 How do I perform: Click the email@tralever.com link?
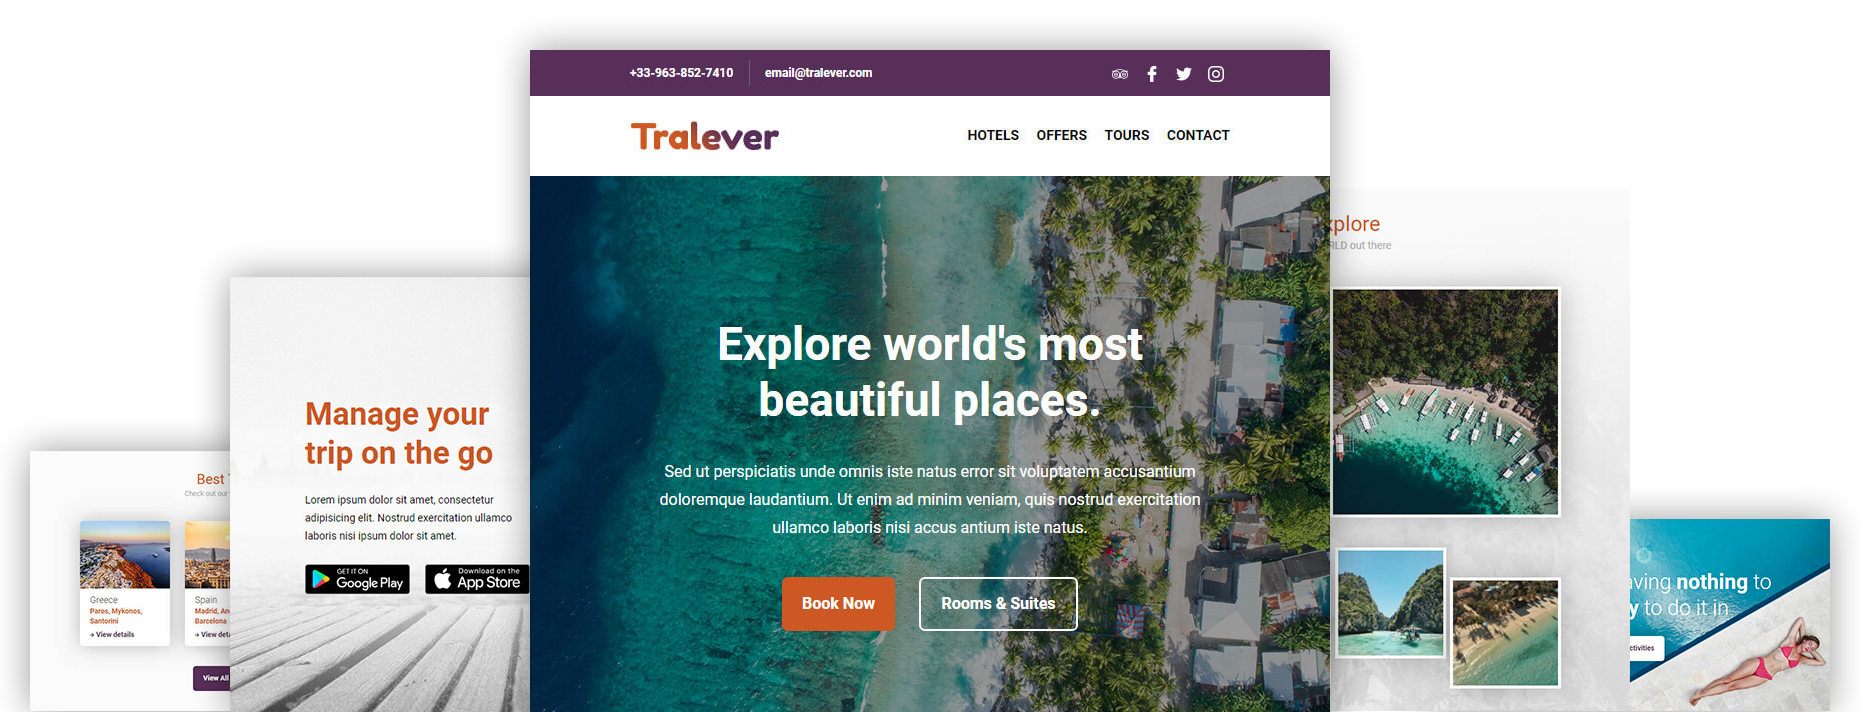(x=818, y=73)
